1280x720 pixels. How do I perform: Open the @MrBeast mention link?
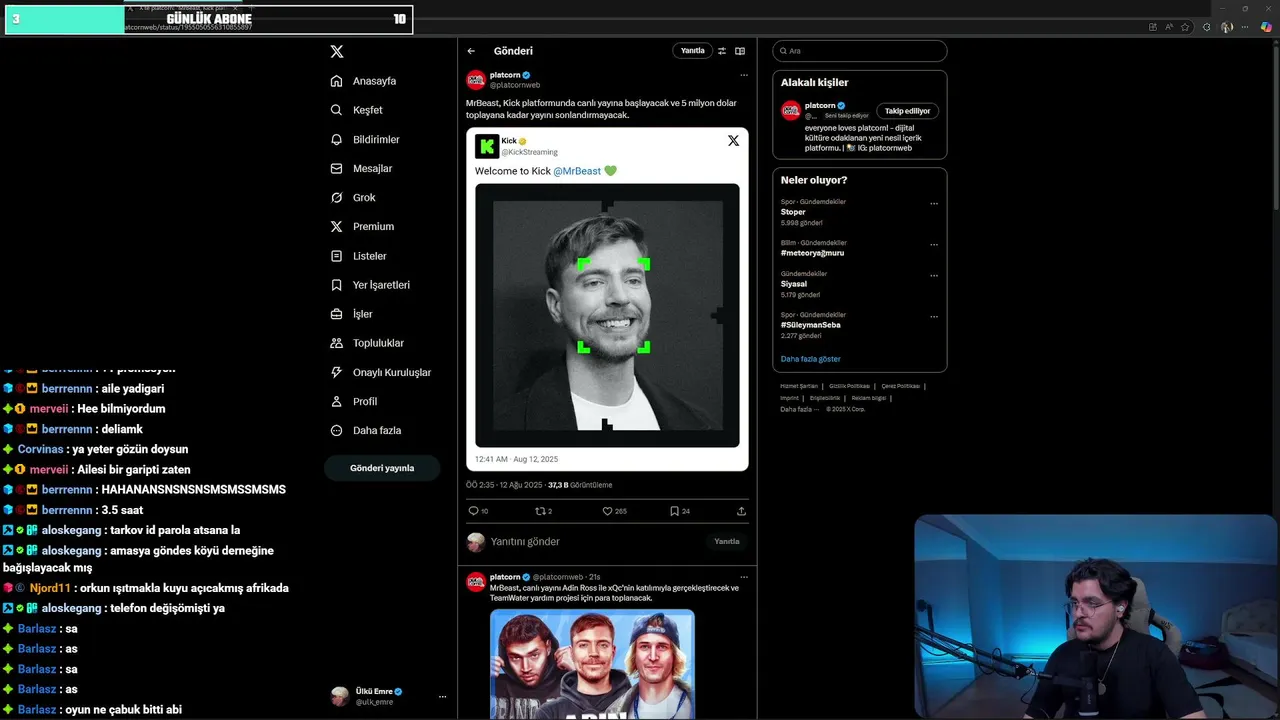click(x=577, y=171)
